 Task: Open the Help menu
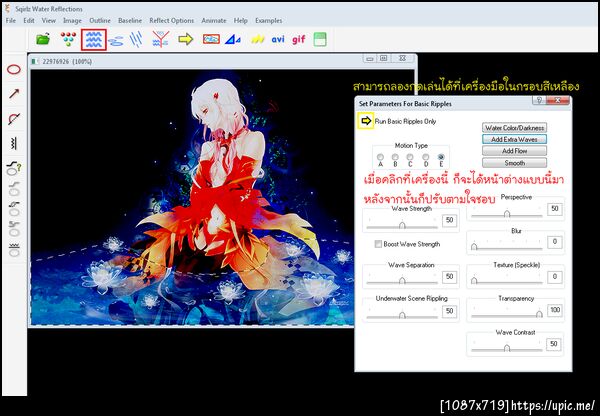[240, 21]
